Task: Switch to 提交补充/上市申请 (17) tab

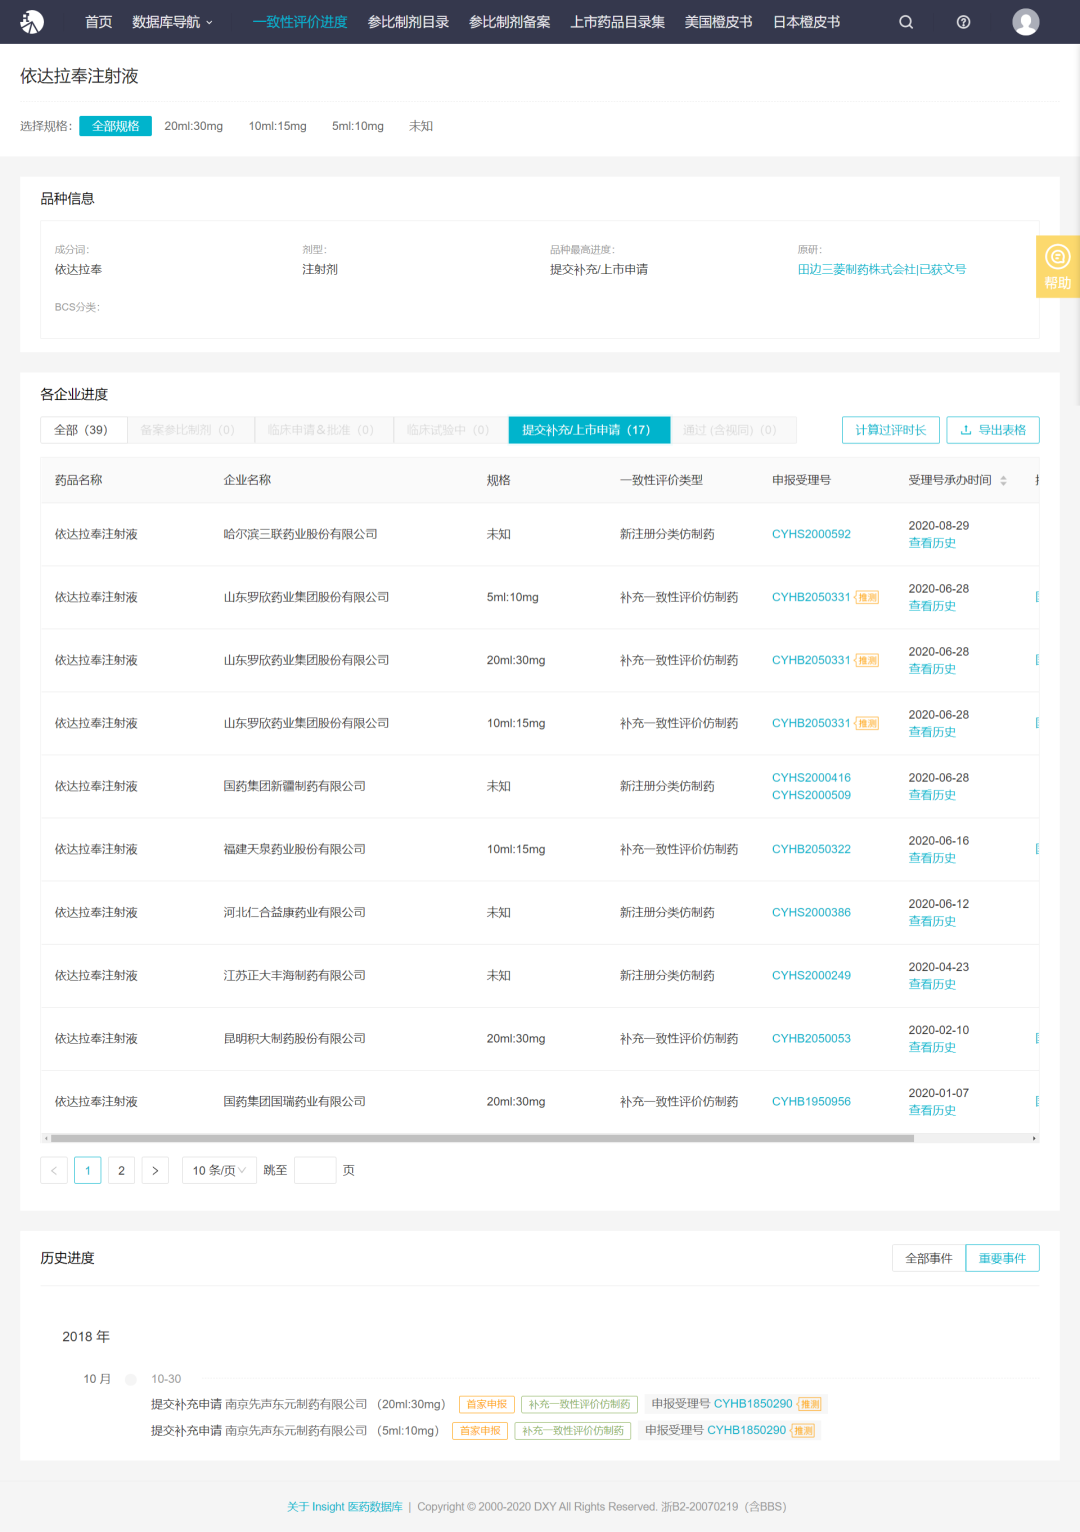Action: pos(589,430)
